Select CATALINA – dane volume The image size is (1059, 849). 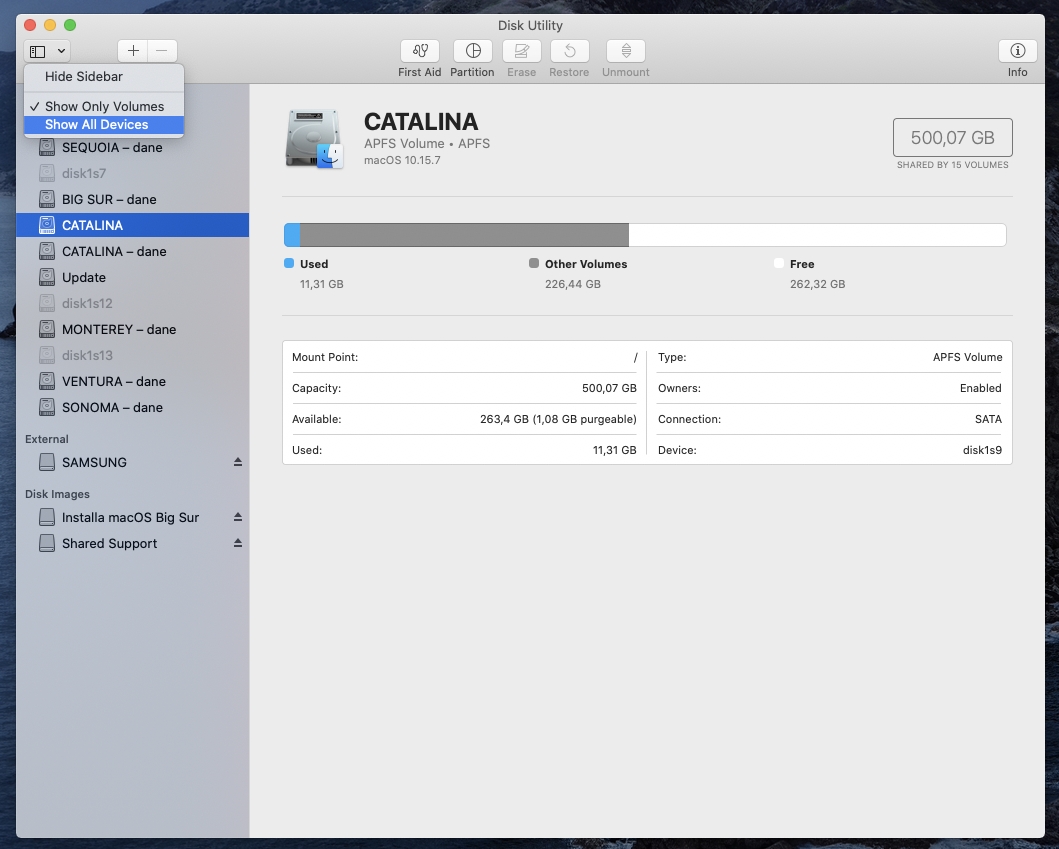pyautogui.click(x=132, y=251)
